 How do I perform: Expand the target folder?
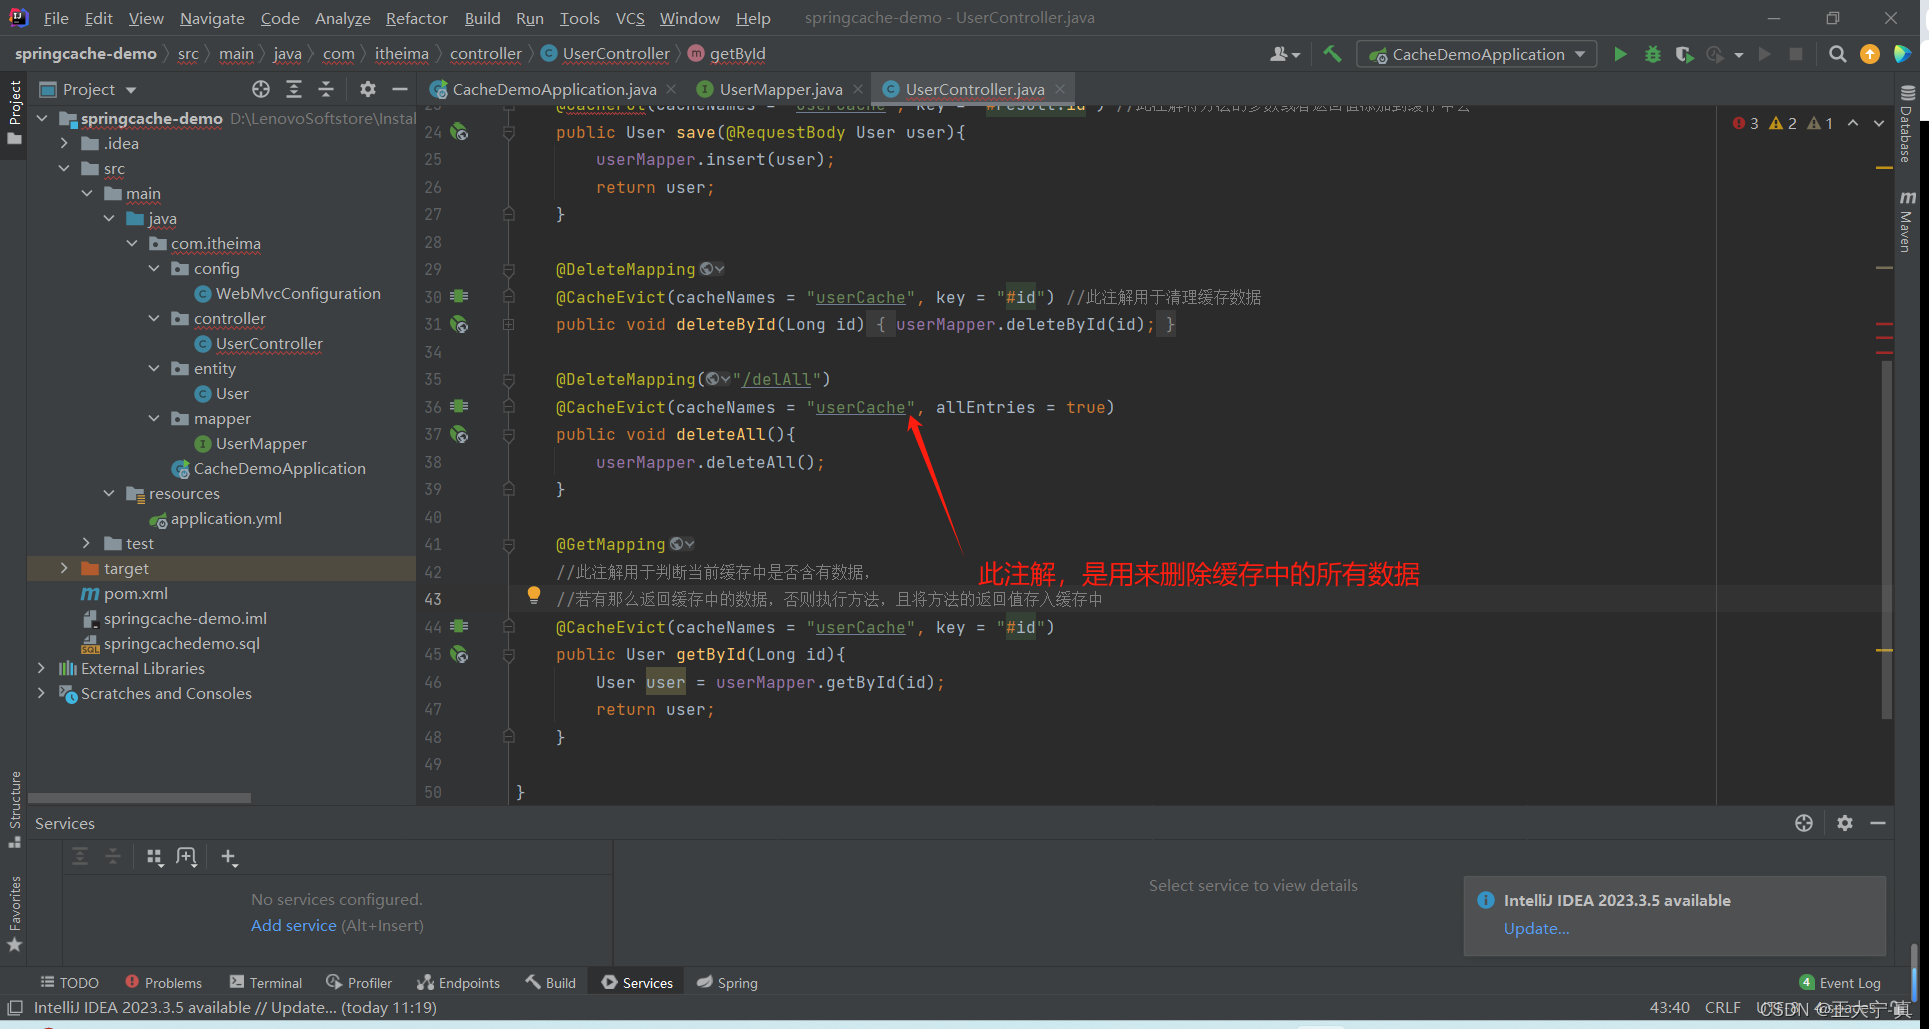tap(64, 568)
